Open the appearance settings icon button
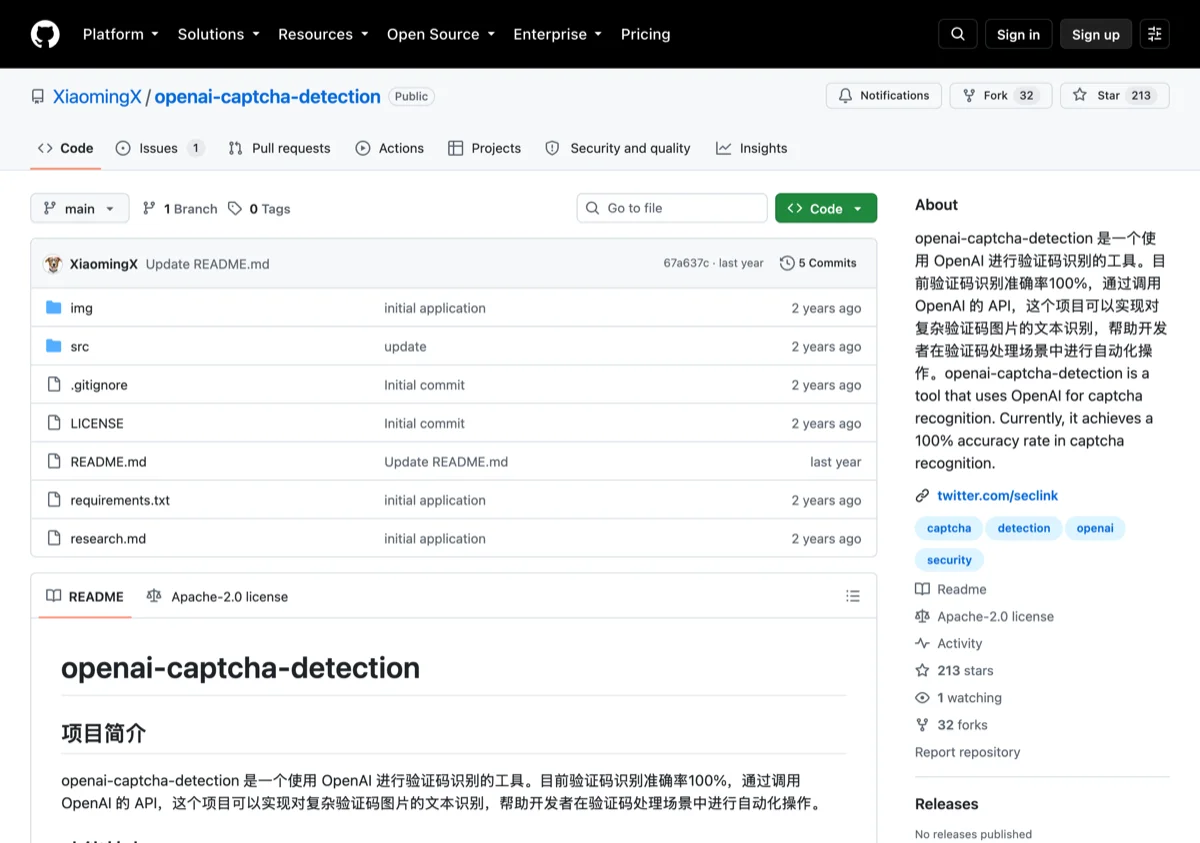1200x843 pixels. pos(1155,34)
